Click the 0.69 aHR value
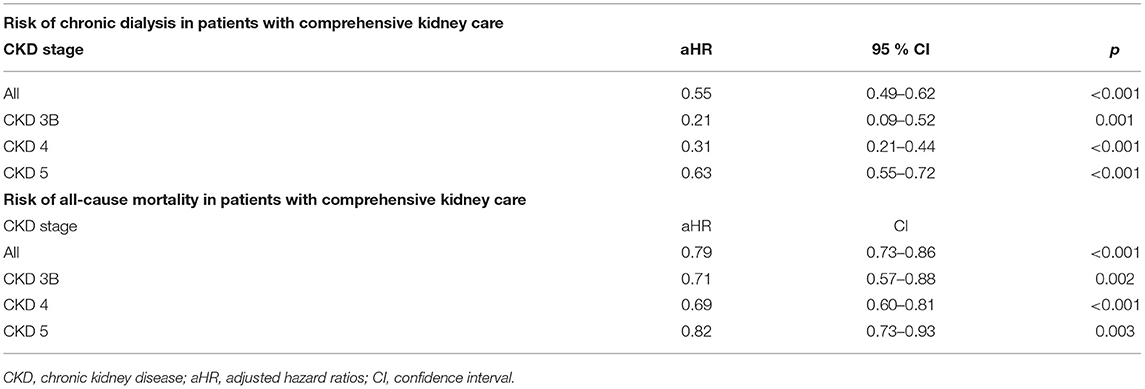 pyautogui.click(x=693, y=305)
